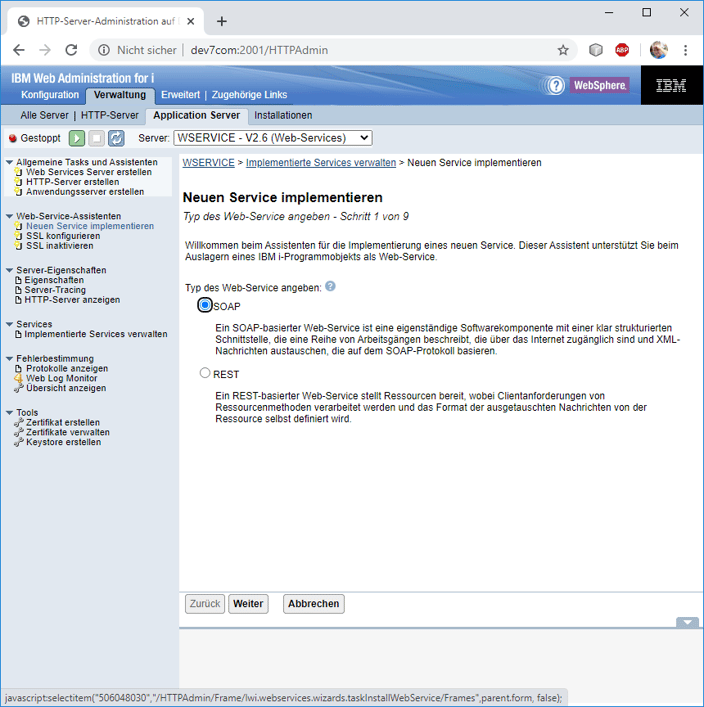Close the HTTP-Server-Administration tab
This screenshot has width=704, height=707.
point(190,21)
